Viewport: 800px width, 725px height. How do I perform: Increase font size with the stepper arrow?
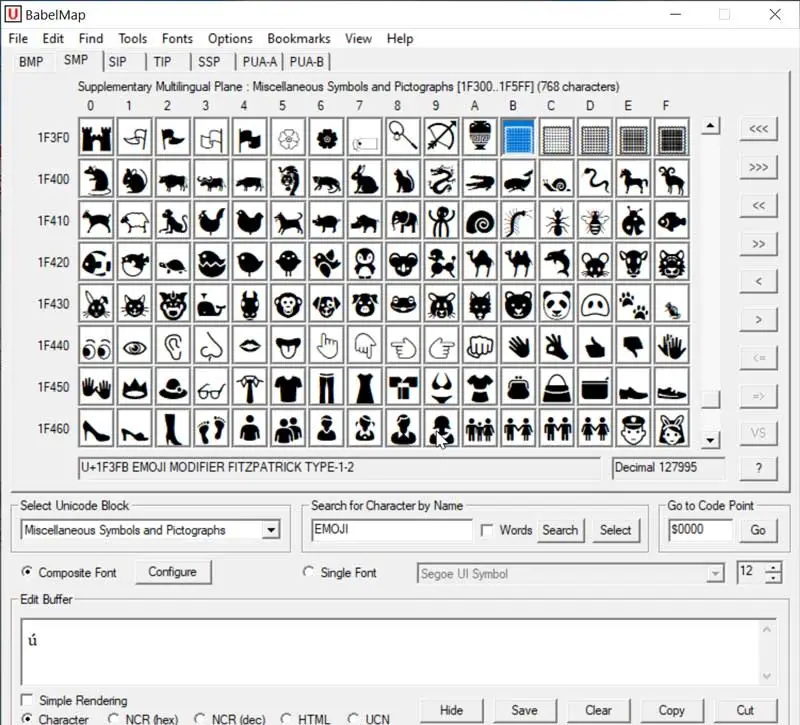click(x=772, y=567)
